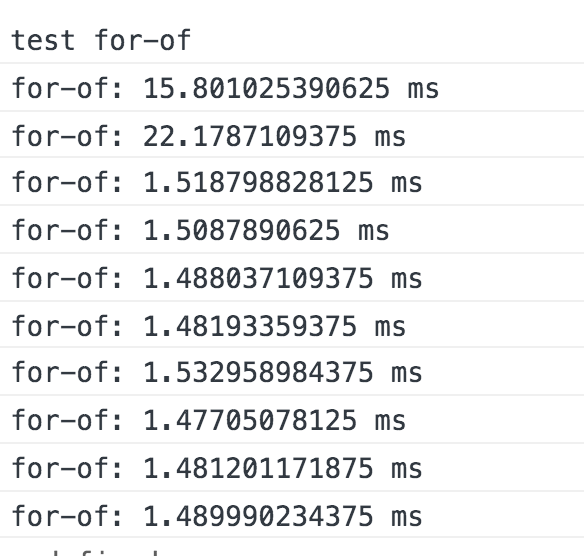Viewport: 584px width, 556px height.
Task: Click the 'ms' unit after 1.489990234375
Action: coord(407,517)
